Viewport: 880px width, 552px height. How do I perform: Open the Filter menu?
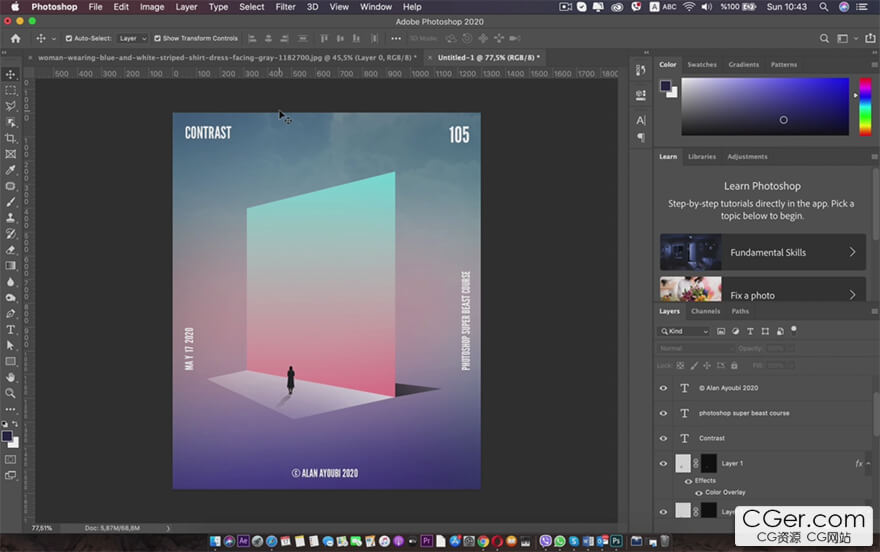(285, 7)
